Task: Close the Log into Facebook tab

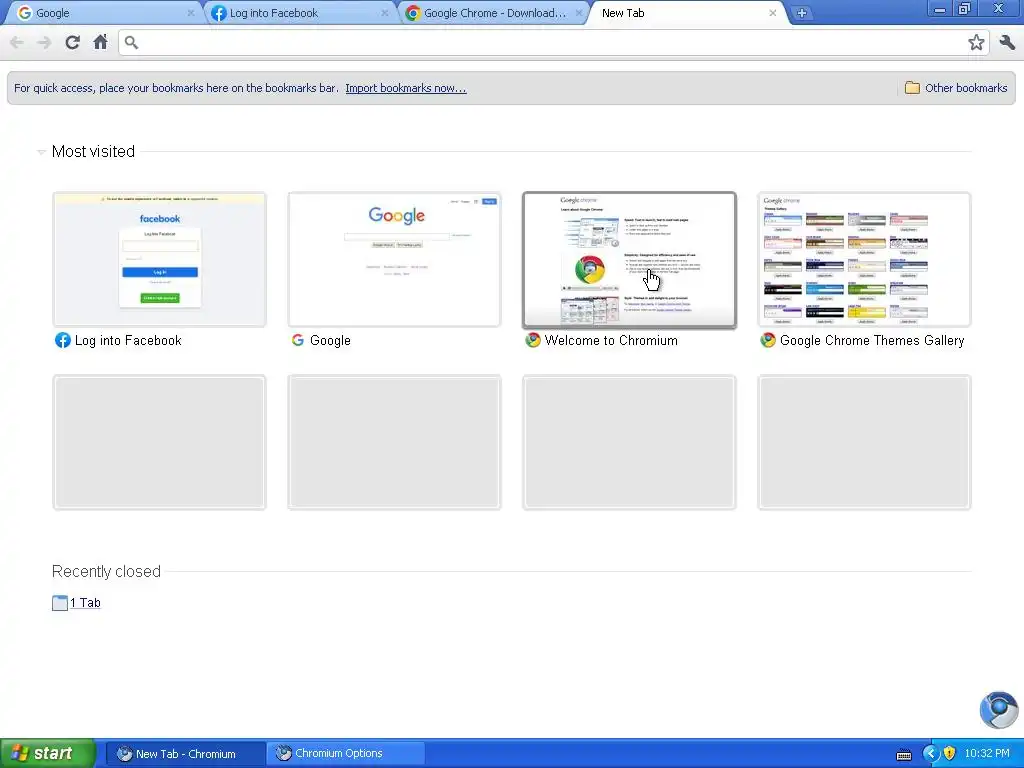Action: (x=385, y=13)
